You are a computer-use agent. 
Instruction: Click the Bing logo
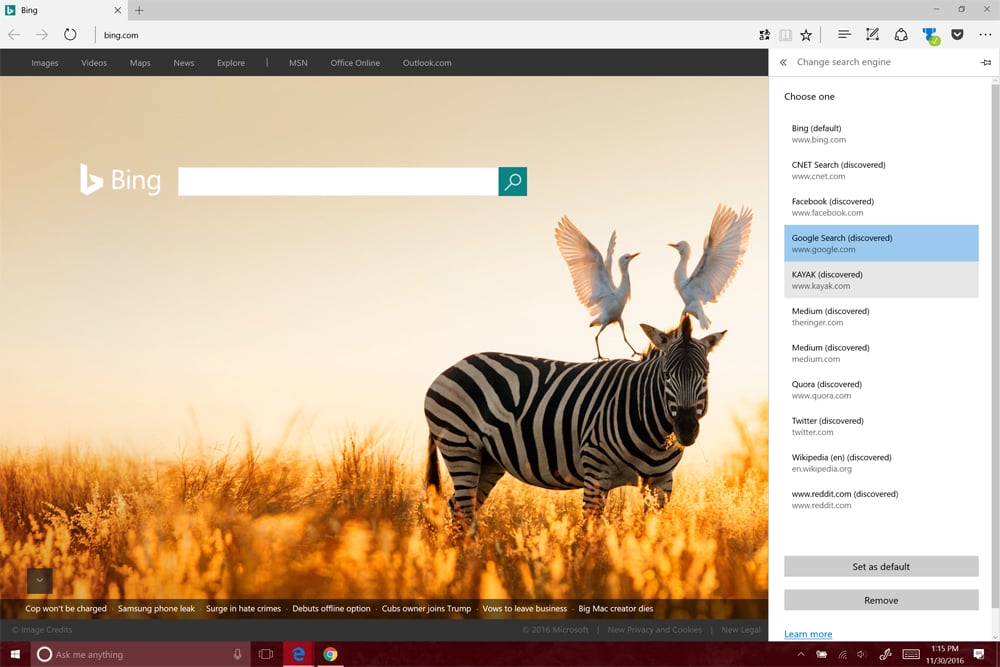(x=121, y=180)
